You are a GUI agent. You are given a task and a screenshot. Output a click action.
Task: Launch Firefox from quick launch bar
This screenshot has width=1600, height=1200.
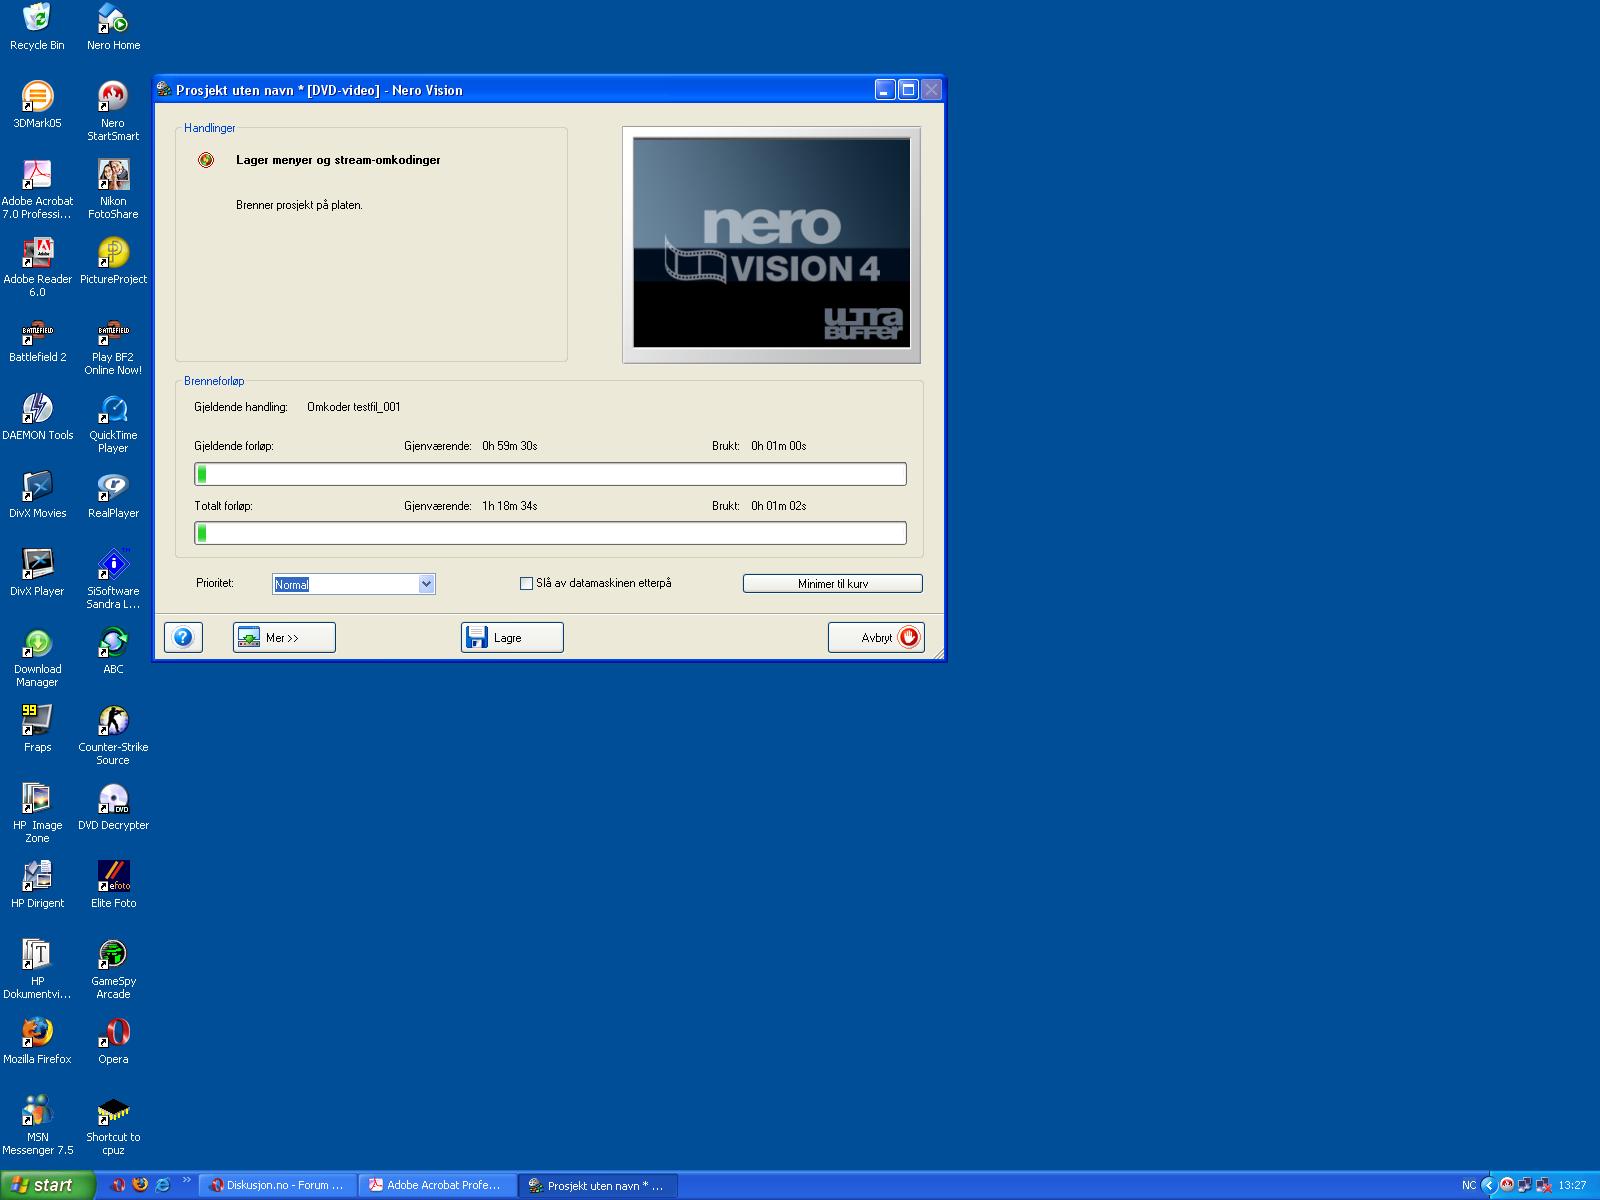coord(140,1185)
